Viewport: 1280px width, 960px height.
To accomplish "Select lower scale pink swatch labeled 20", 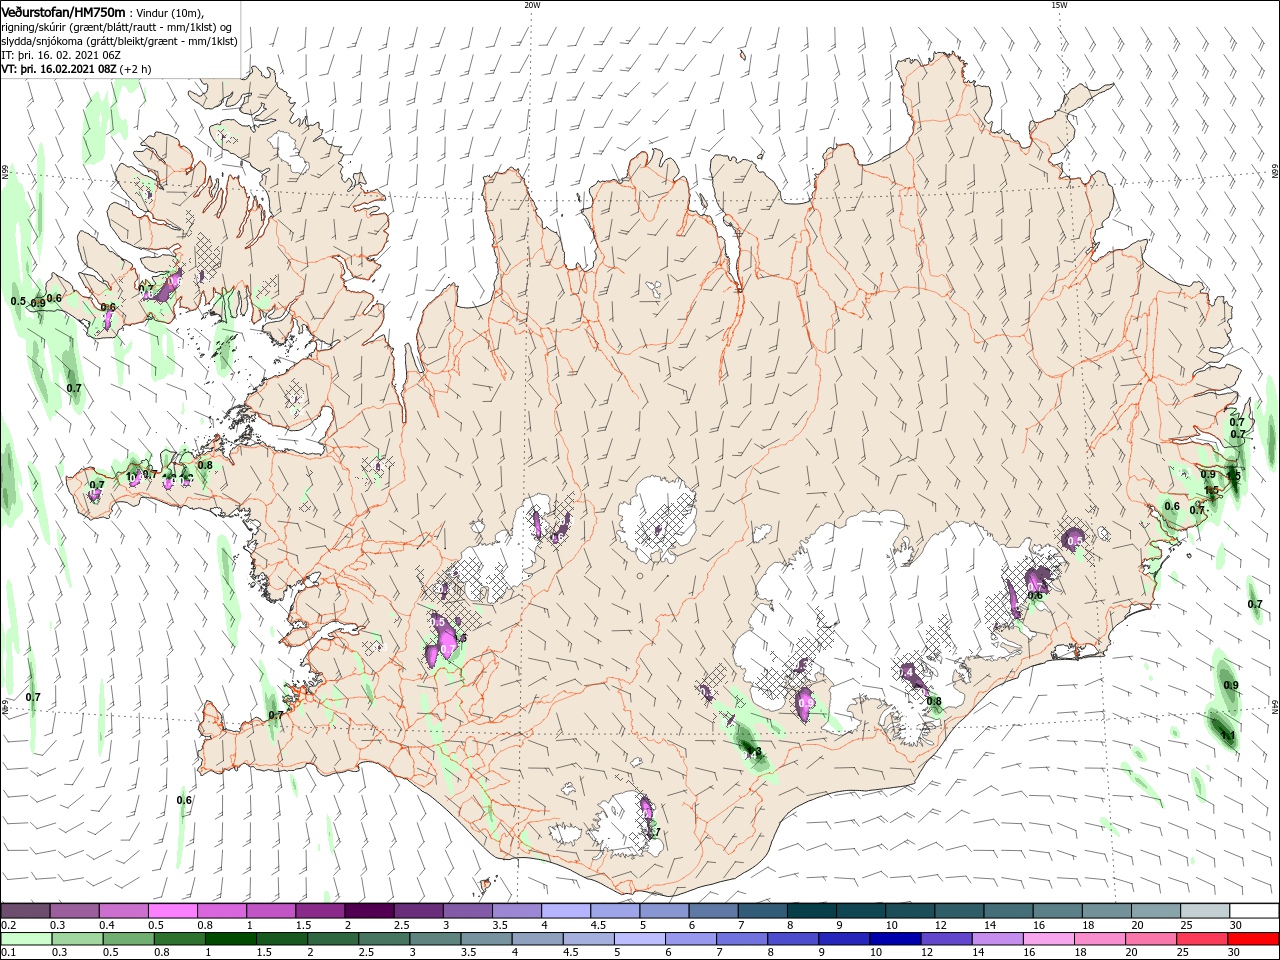I will (1152, 939).
